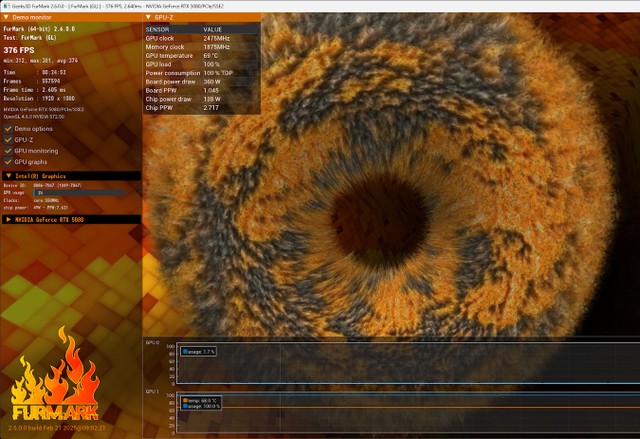Select the Memory clock sensor row

[202, 47]
